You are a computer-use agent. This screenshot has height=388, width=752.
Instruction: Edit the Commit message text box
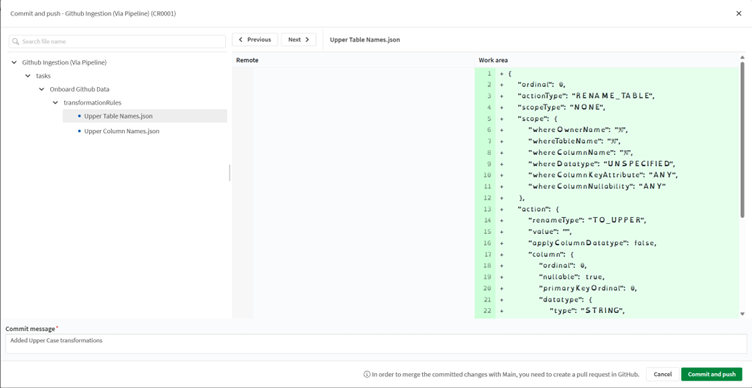point(376,344)
